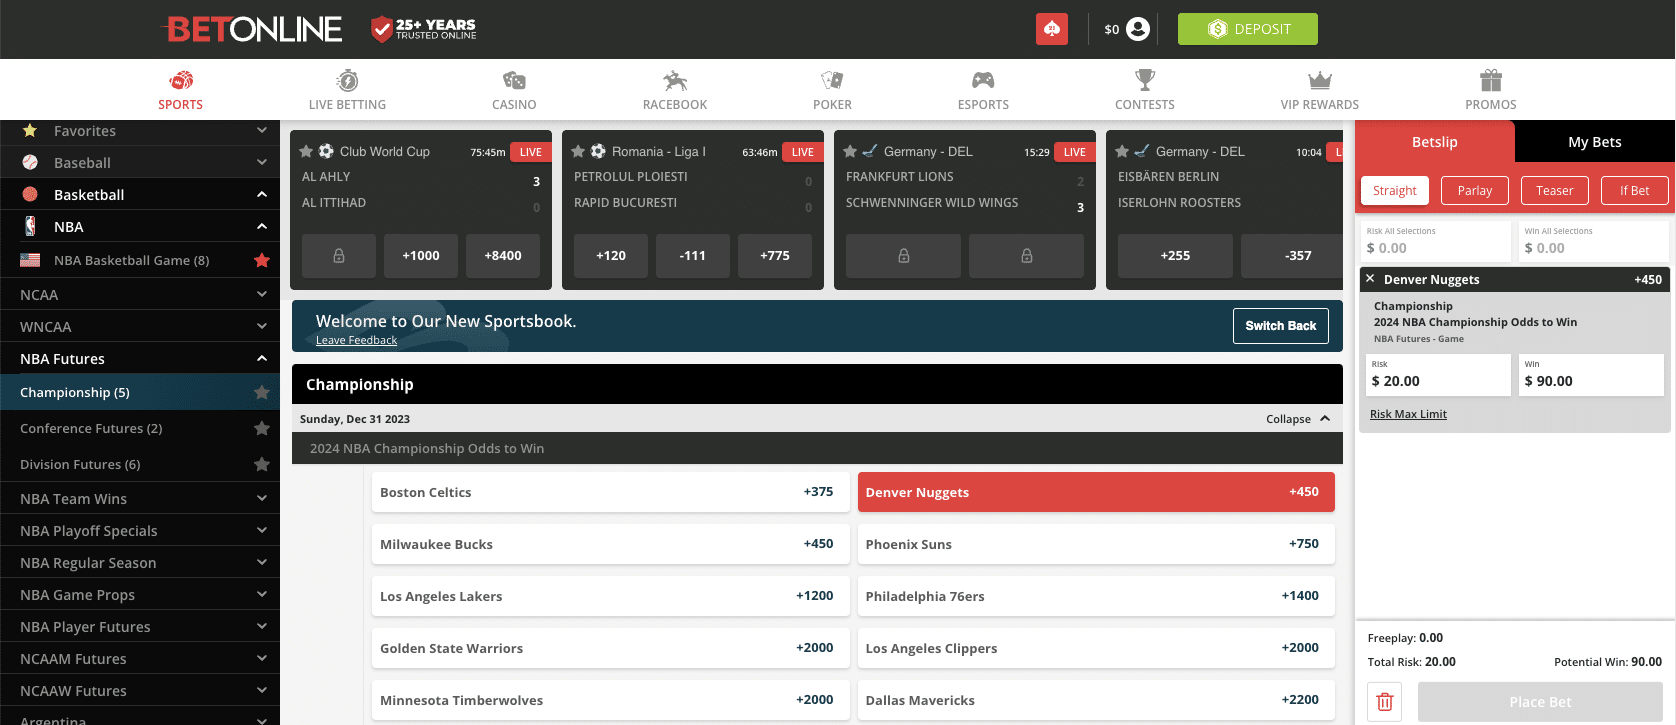Click the NBA logo icon in sidebar

(x=30, y=226)
